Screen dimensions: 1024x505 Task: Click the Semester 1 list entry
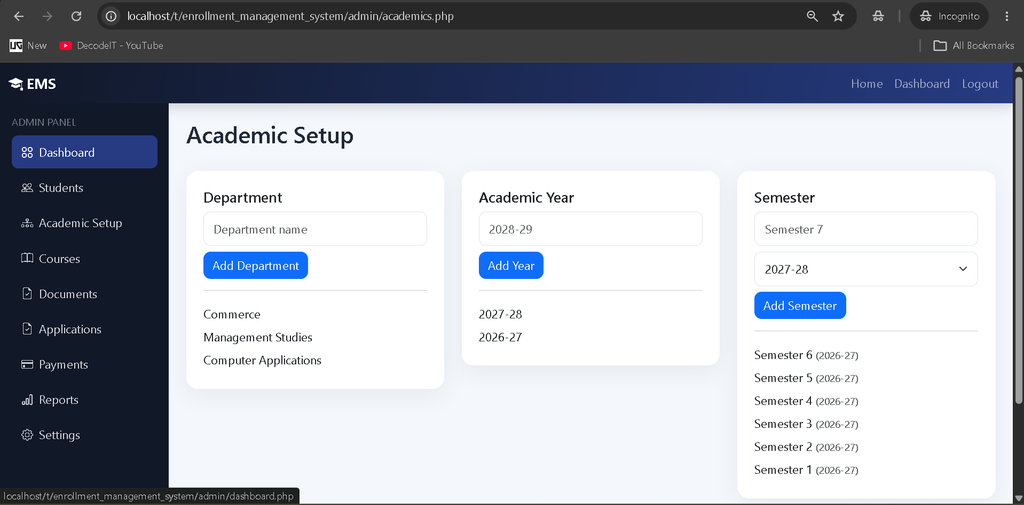806,470
